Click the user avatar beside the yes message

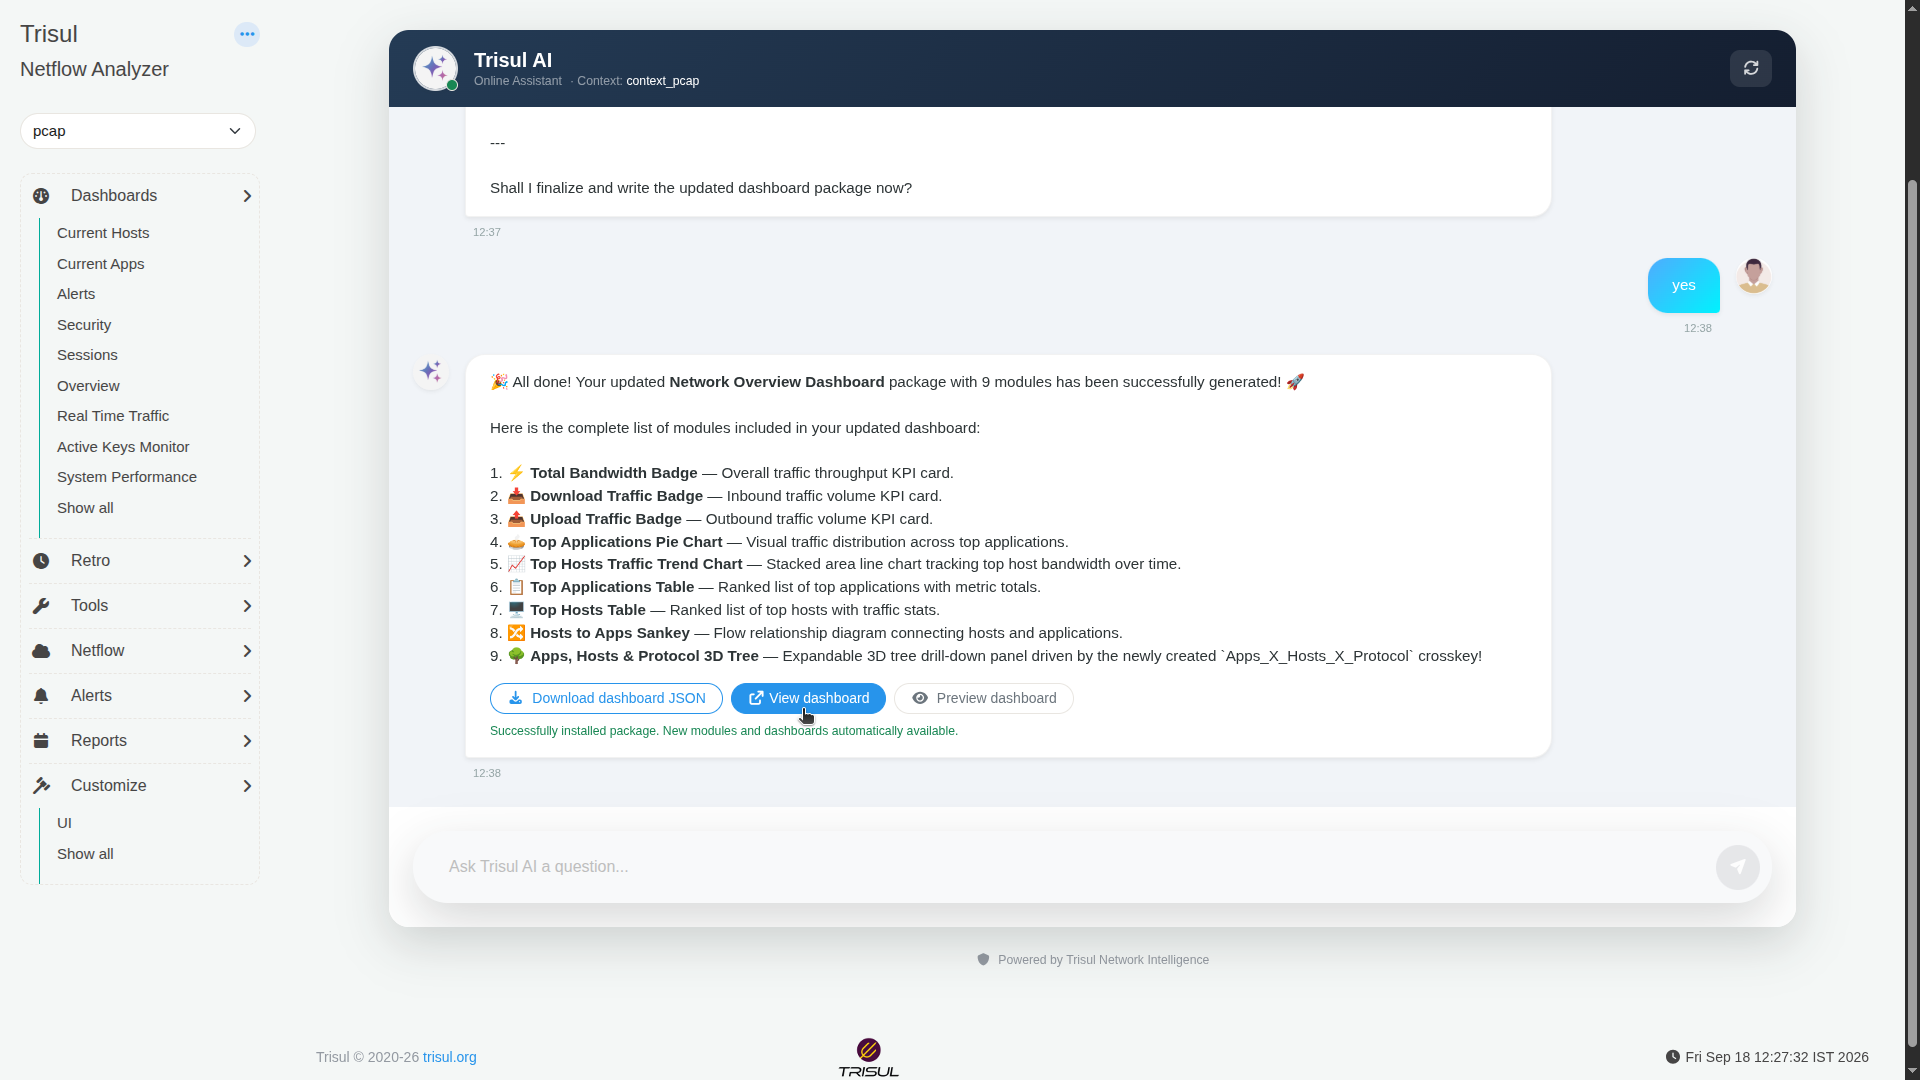tap(1753, 277)
